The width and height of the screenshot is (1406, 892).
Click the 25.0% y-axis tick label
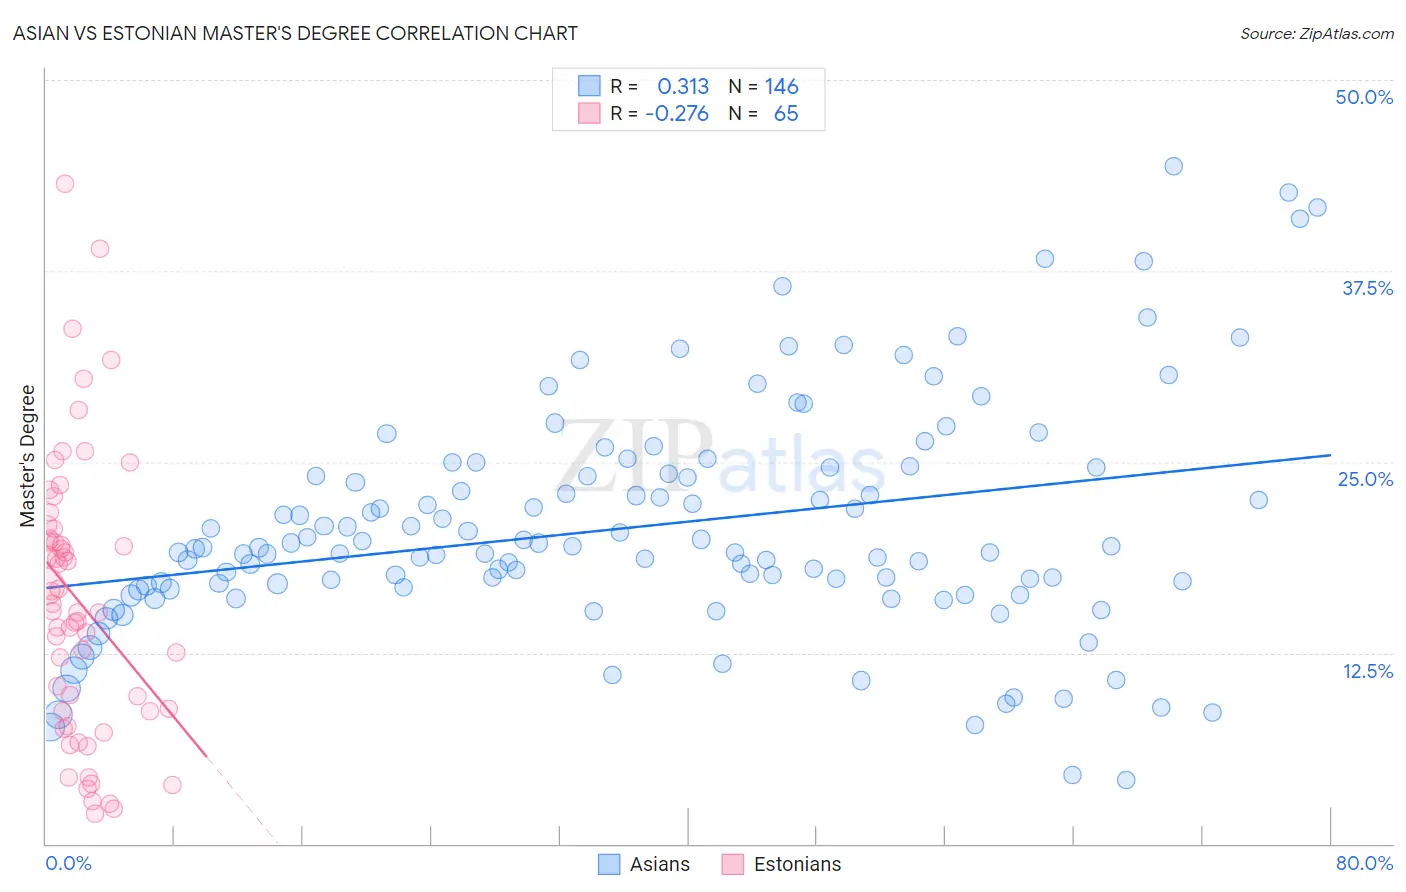1365,479
